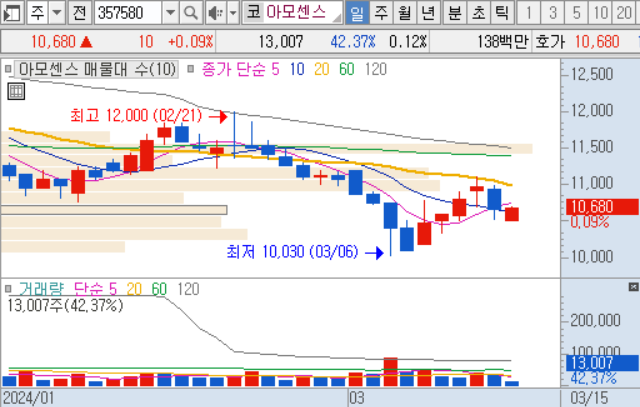Click the 42.37% volume ratio in info bar

click(x=353, y=42)
